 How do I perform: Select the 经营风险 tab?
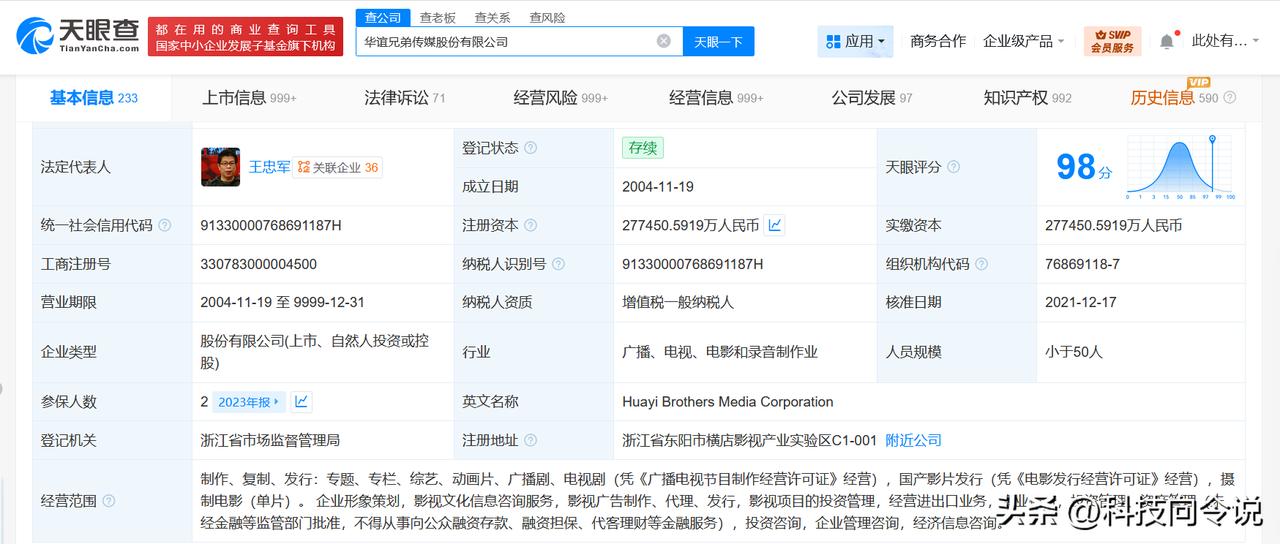pos(561,97)
